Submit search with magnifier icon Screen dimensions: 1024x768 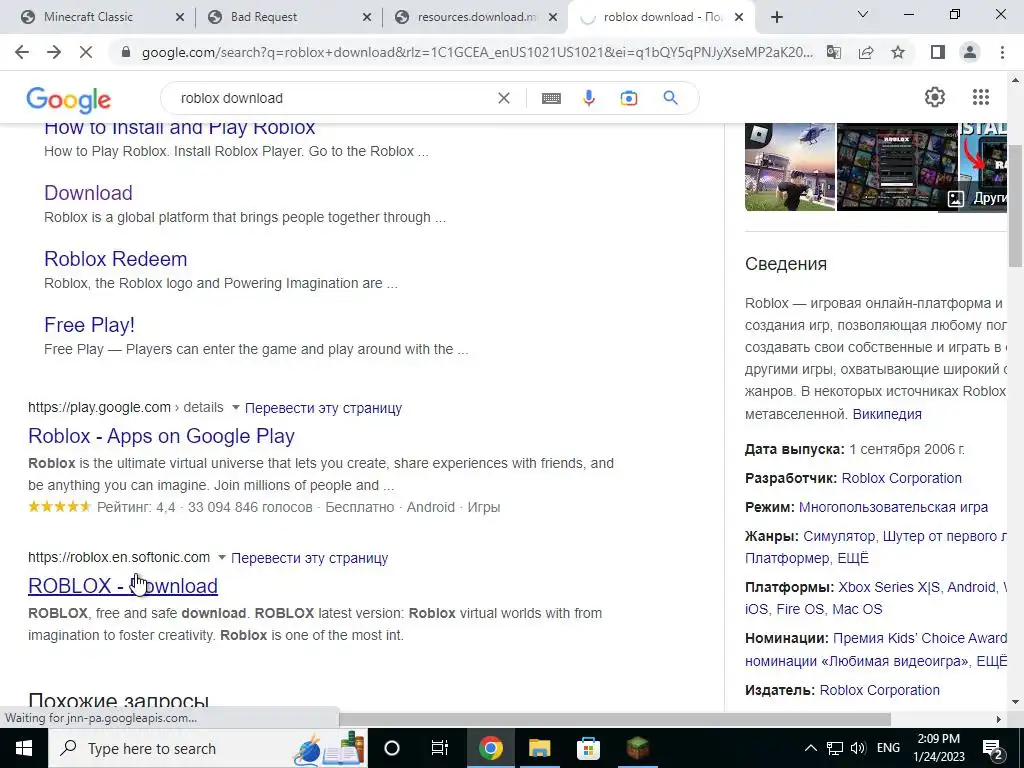670,99
